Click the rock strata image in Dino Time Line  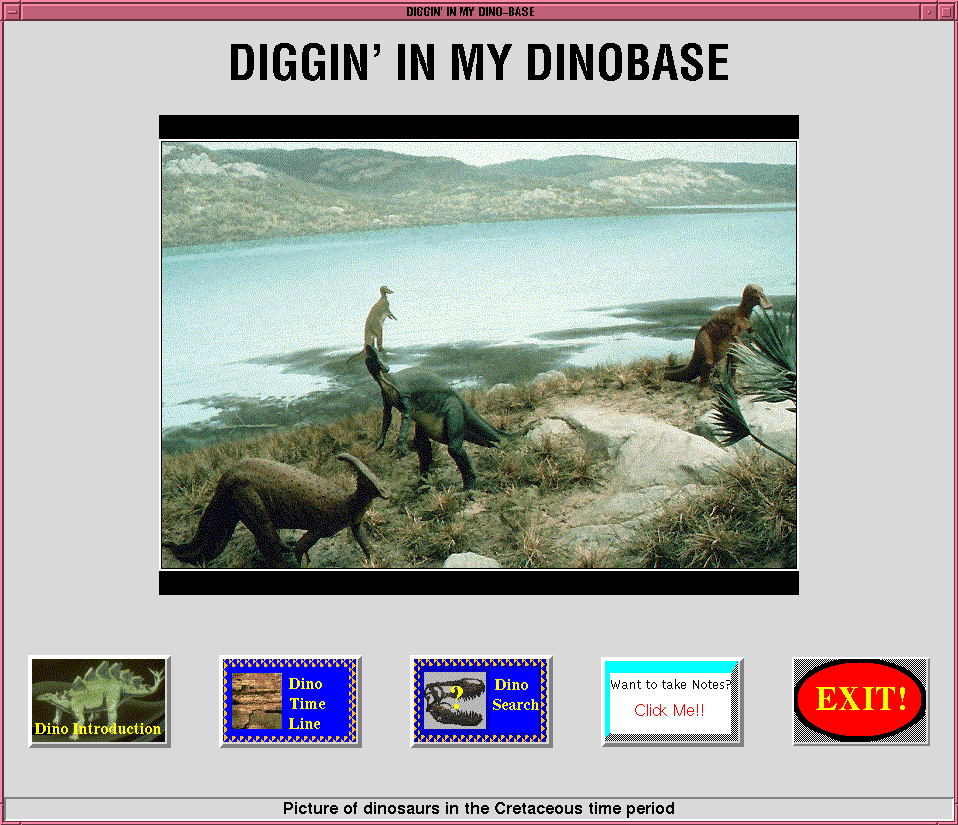click(x=256, y=702)
